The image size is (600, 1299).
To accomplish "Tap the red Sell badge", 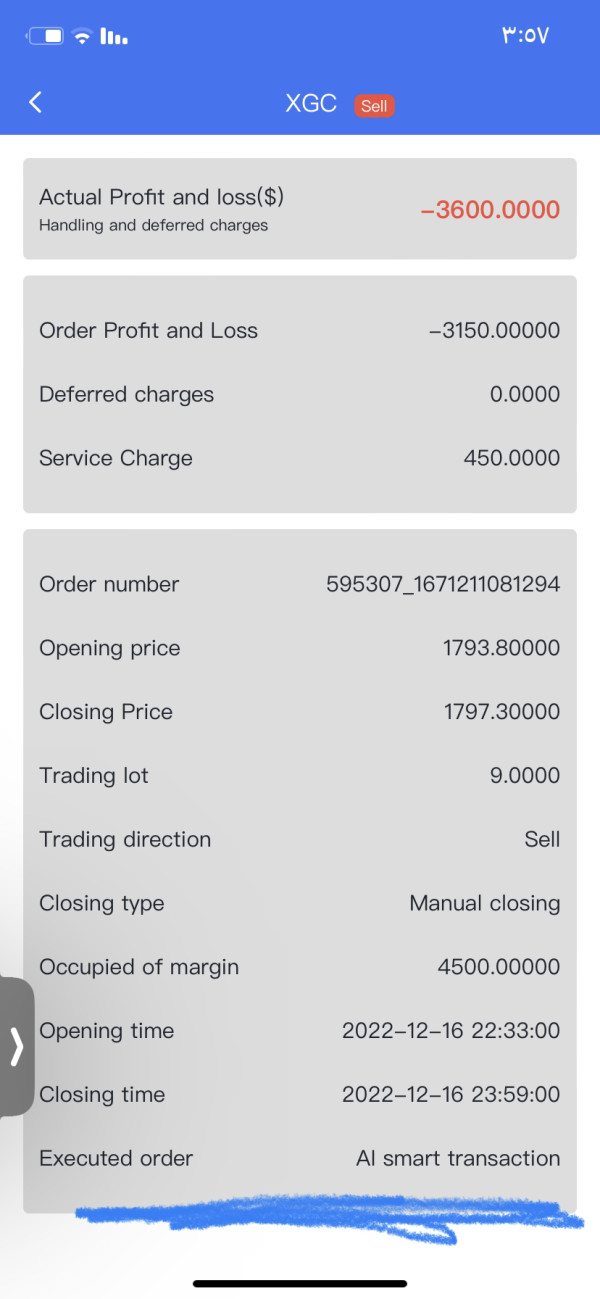I will click(374, 106).
